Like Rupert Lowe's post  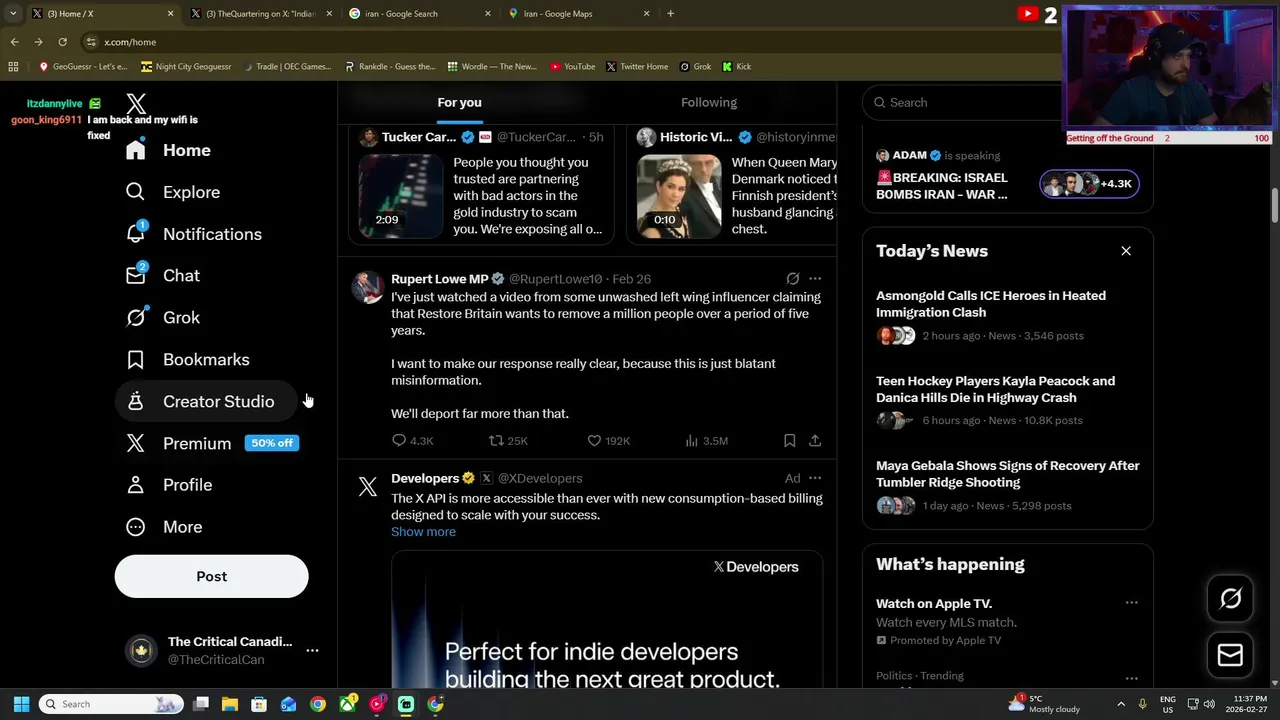(608, 441)
